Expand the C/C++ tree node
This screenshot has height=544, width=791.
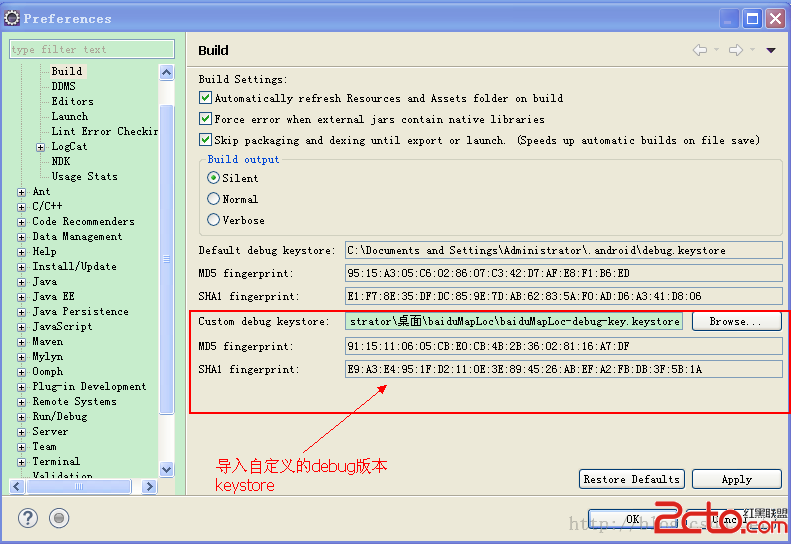coord(21,207)
